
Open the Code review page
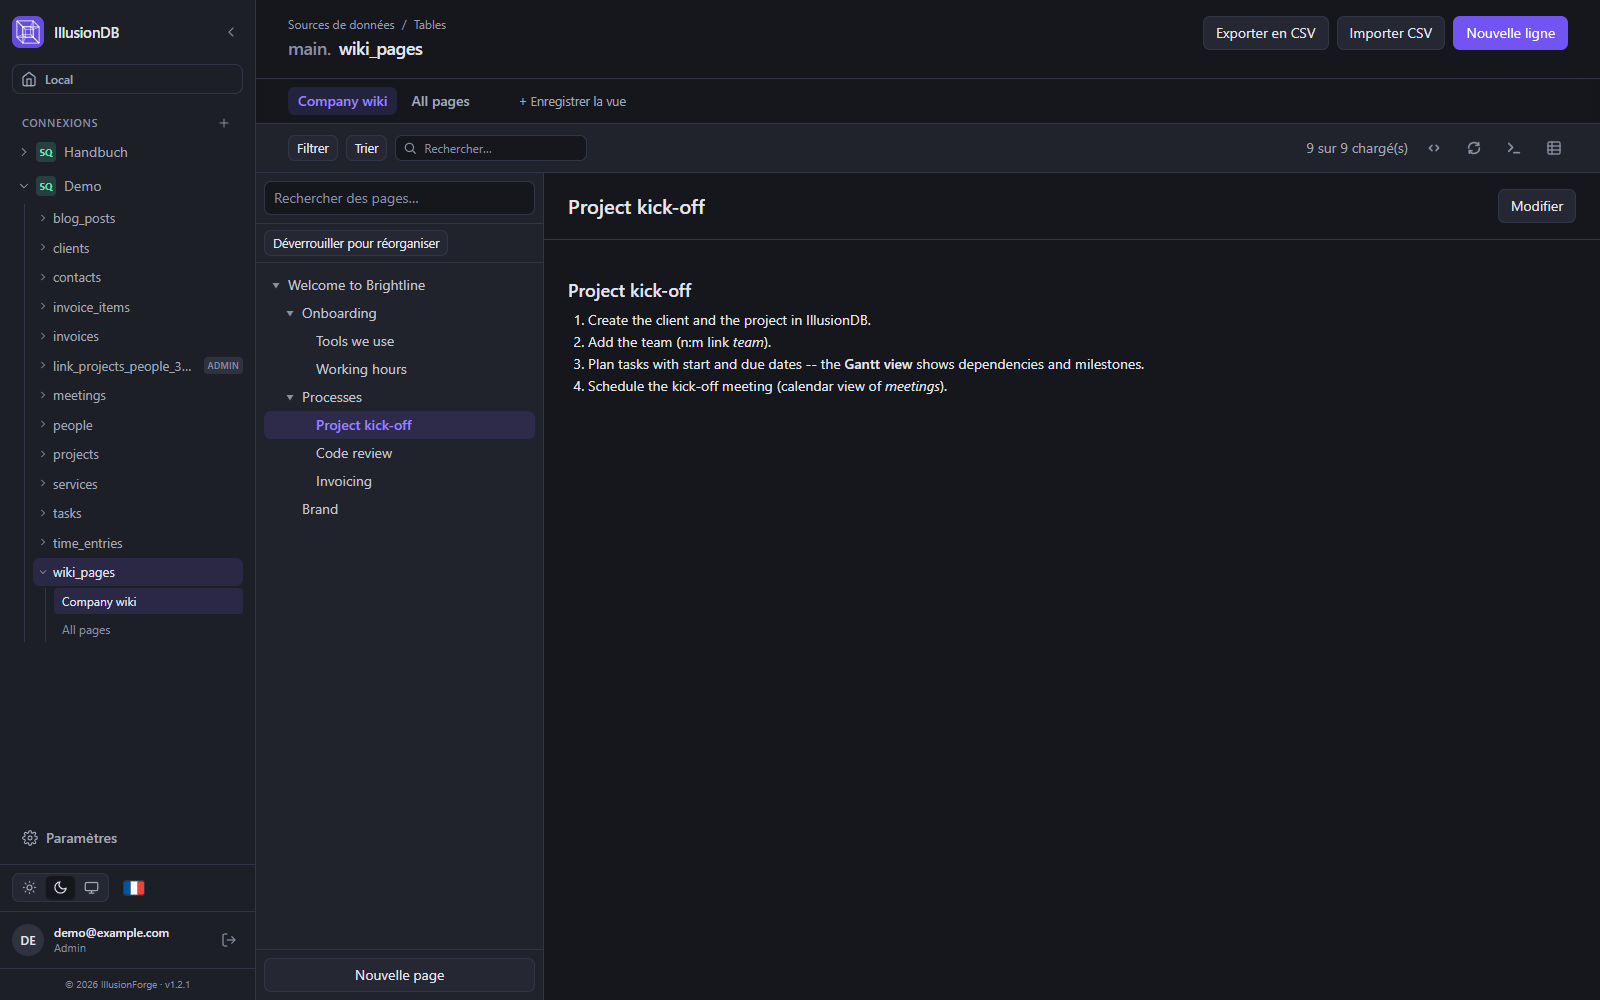coord(399,453)
